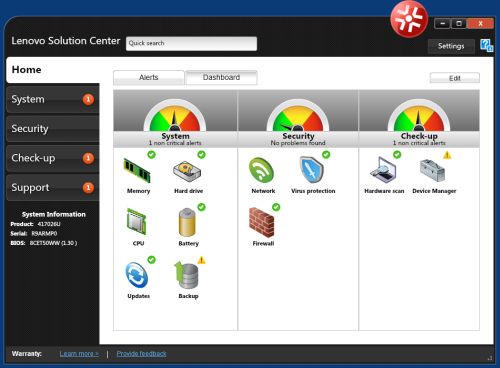Click the Settings button
Screen dimensions: 500x368
click(451, 46)
